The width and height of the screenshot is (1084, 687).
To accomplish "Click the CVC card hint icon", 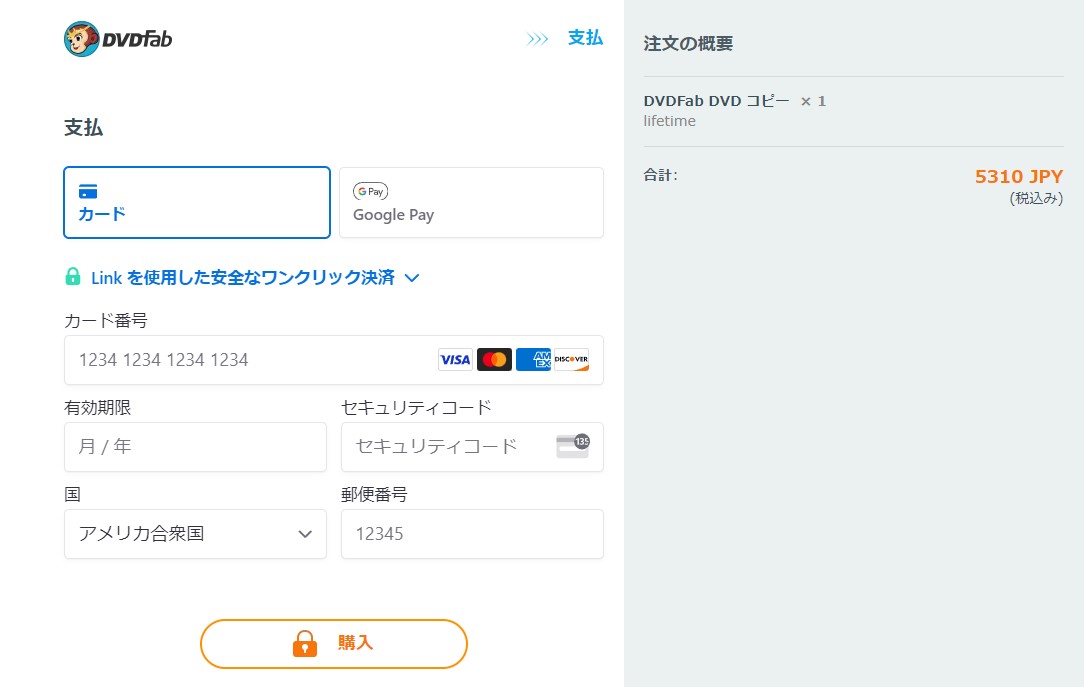I will tap(573, 446).
